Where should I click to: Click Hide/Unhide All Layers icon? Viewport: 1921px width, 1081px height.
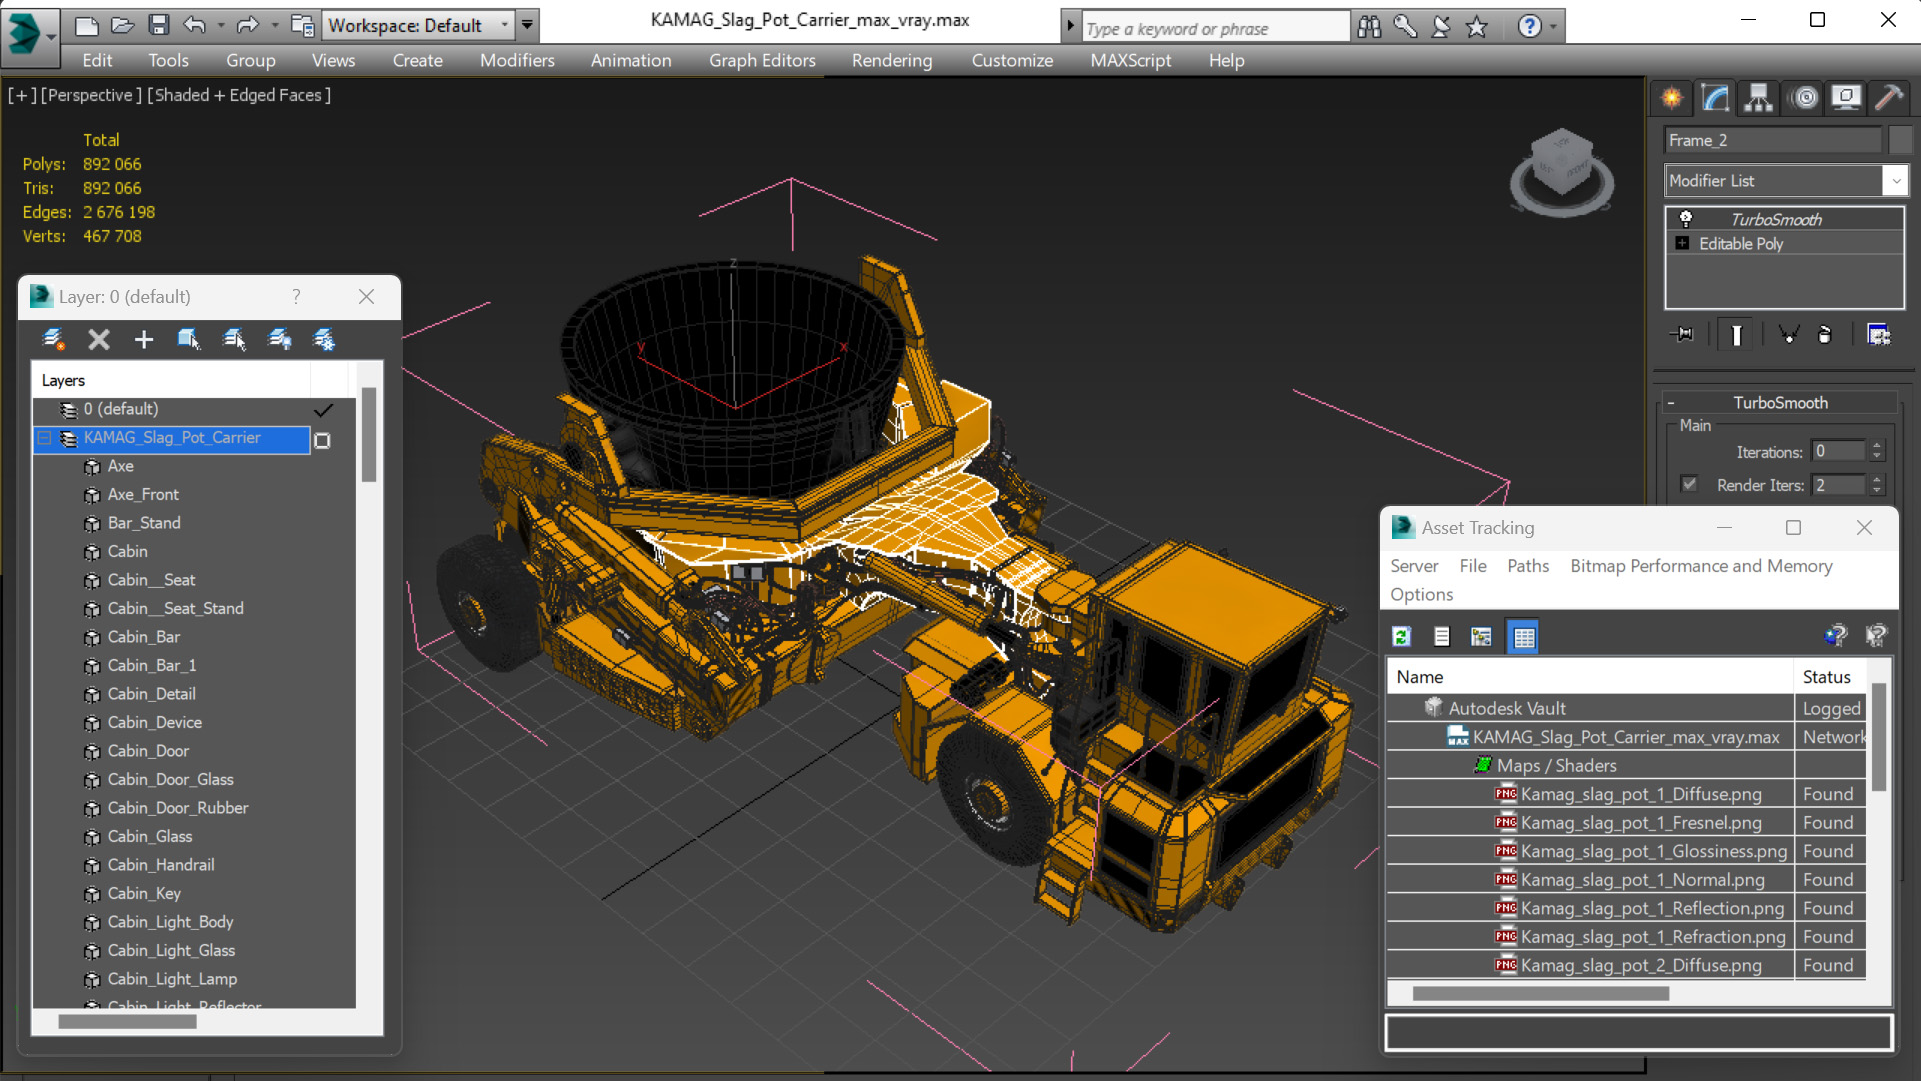click(280, 340)
